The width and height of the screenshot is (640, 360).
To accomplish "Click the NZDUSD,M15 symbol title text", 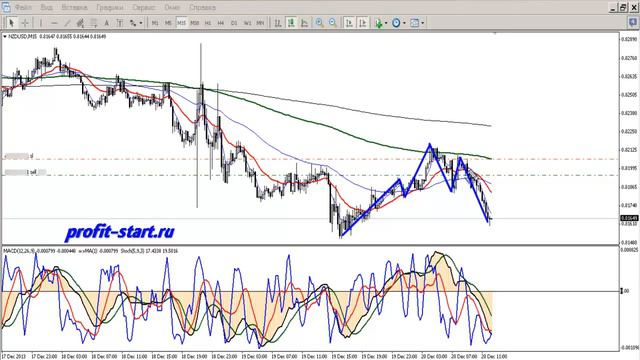I will [x=22, y=37].
